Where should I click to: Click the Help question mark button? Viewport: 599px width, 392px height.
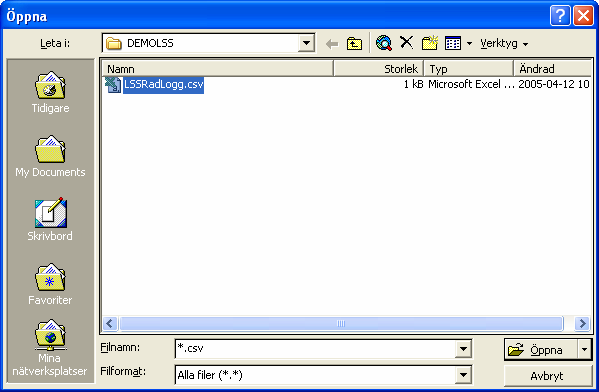point(560,16)
